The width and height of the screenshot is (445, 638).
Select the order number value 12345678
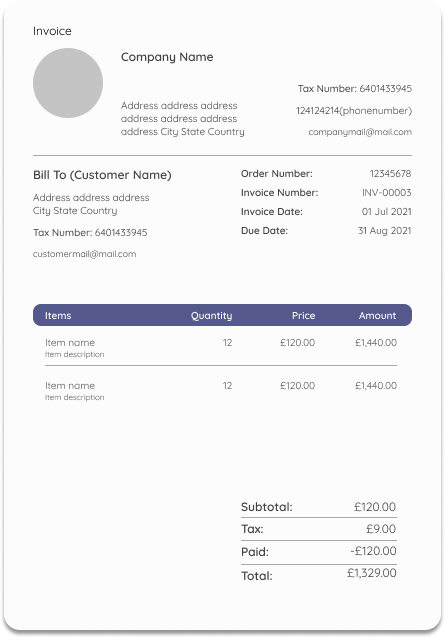point(390,174)
